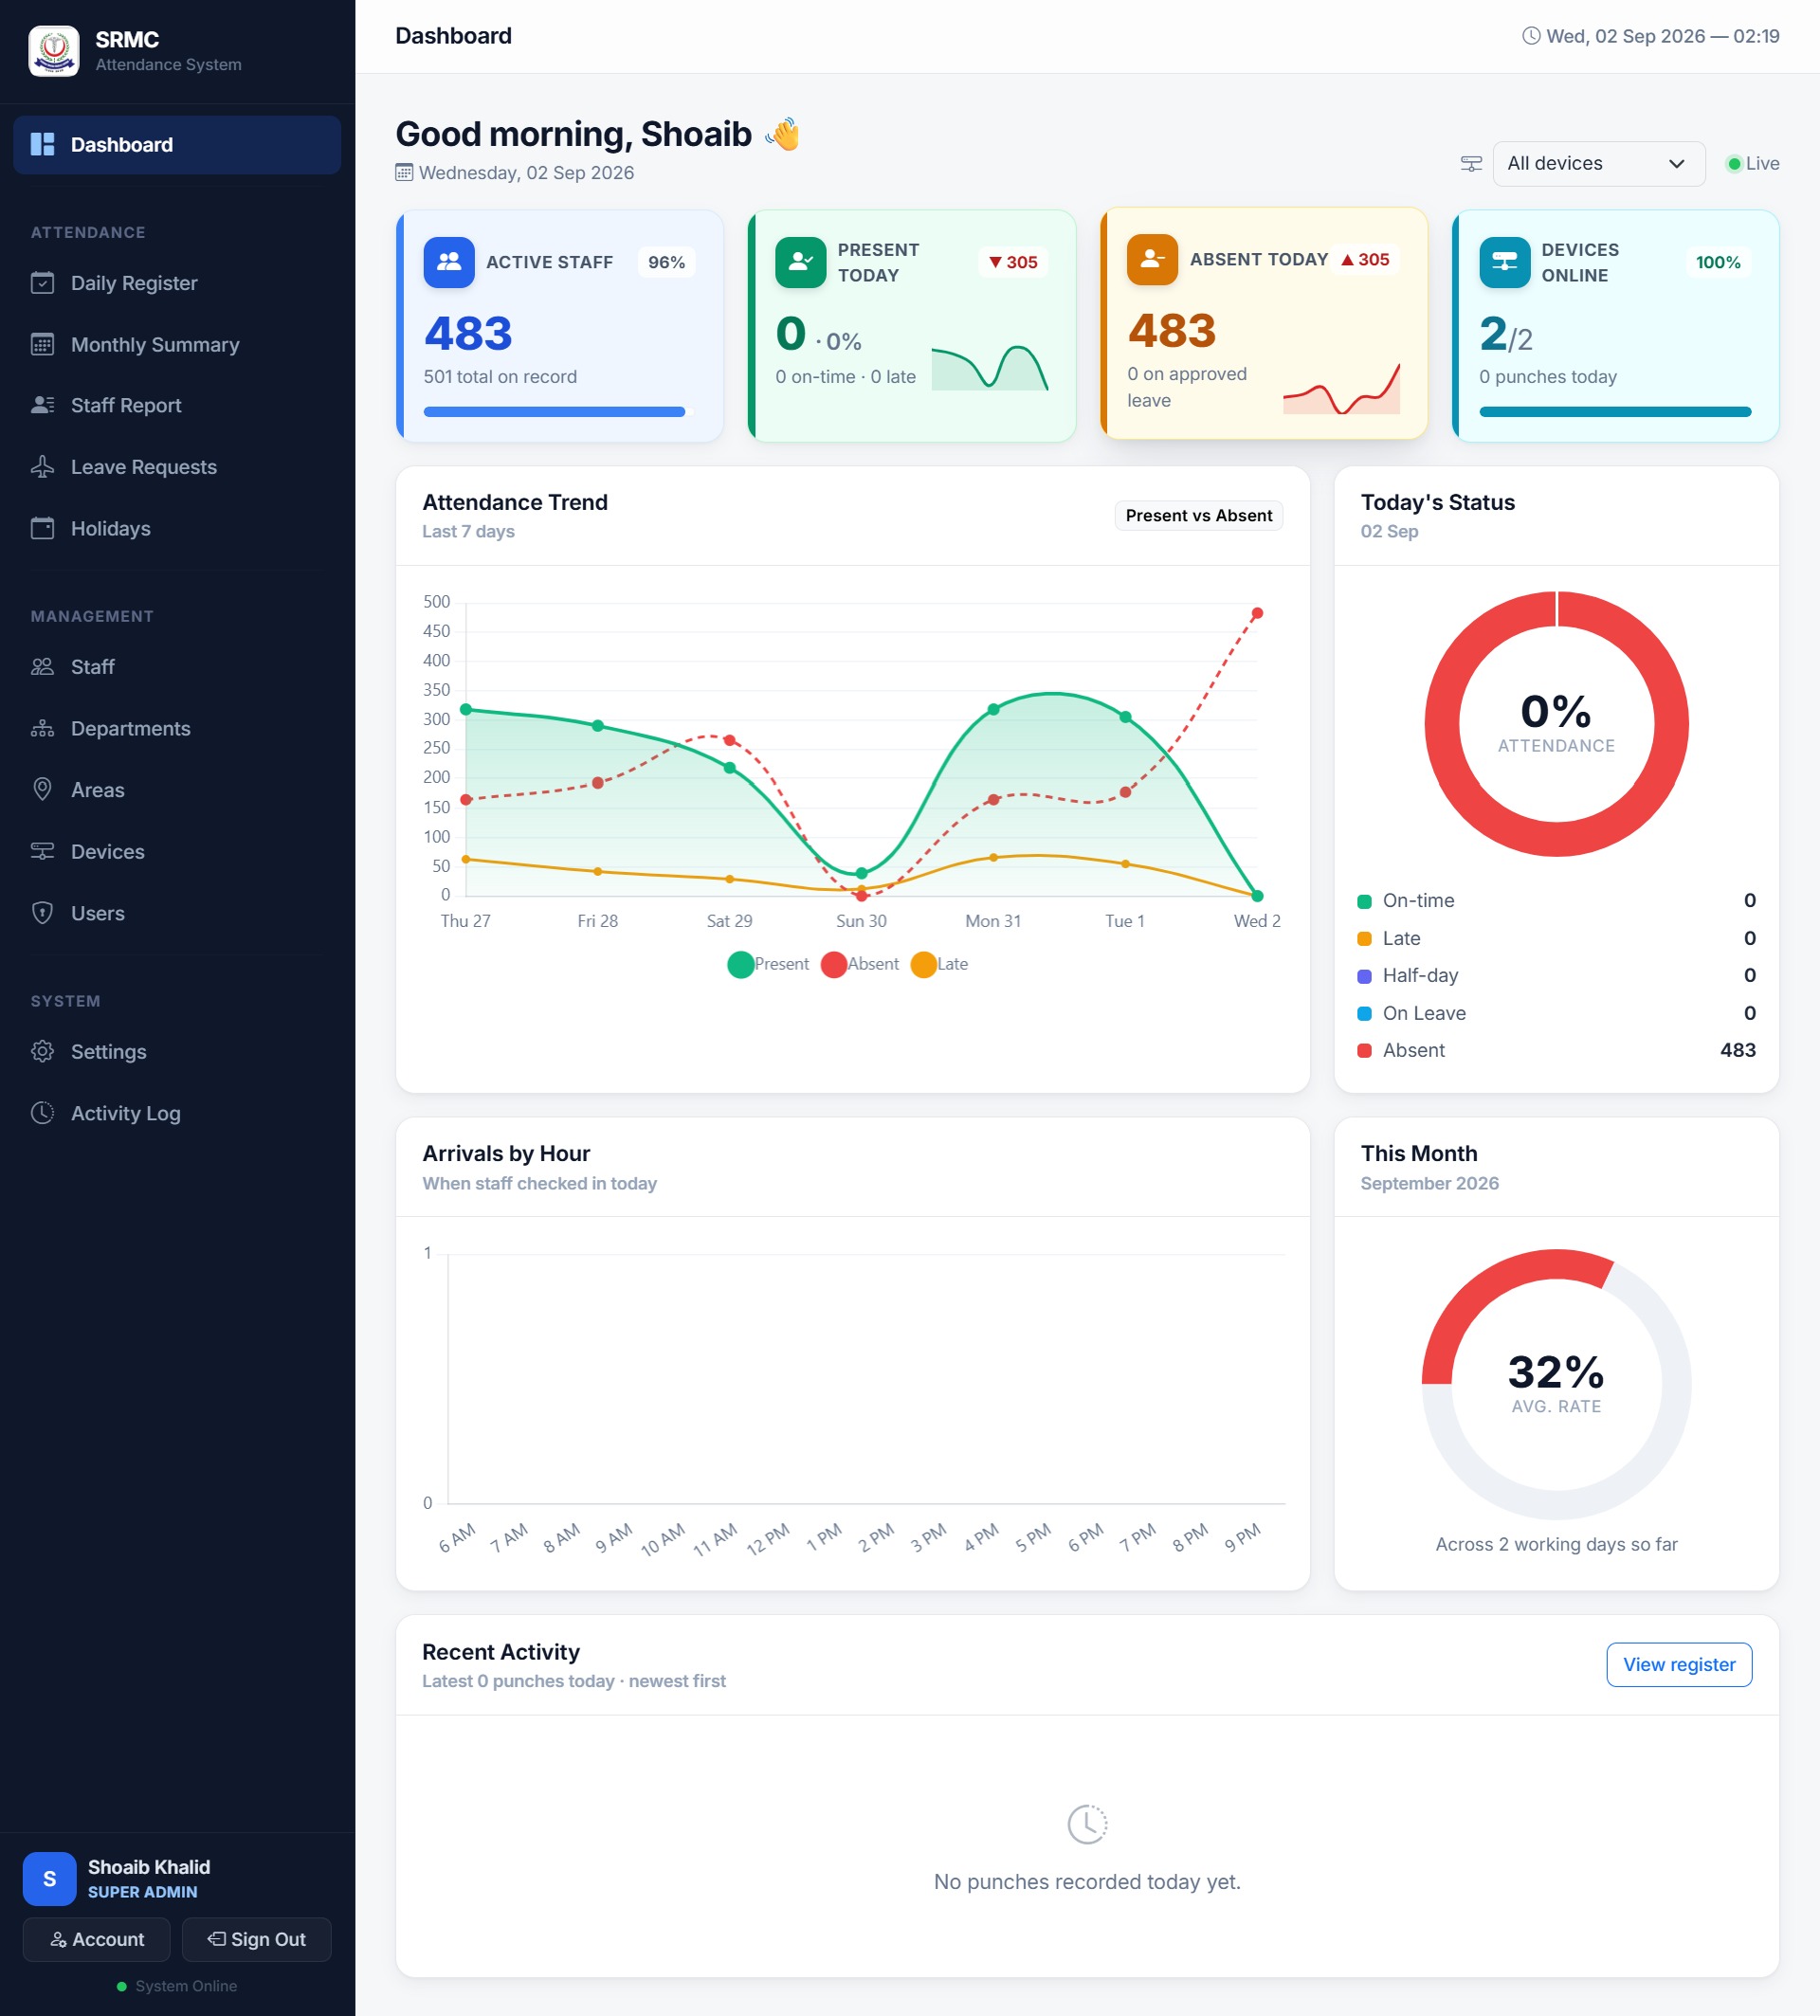
Task: Click the Users shield icon
Action: coord(43,913)
